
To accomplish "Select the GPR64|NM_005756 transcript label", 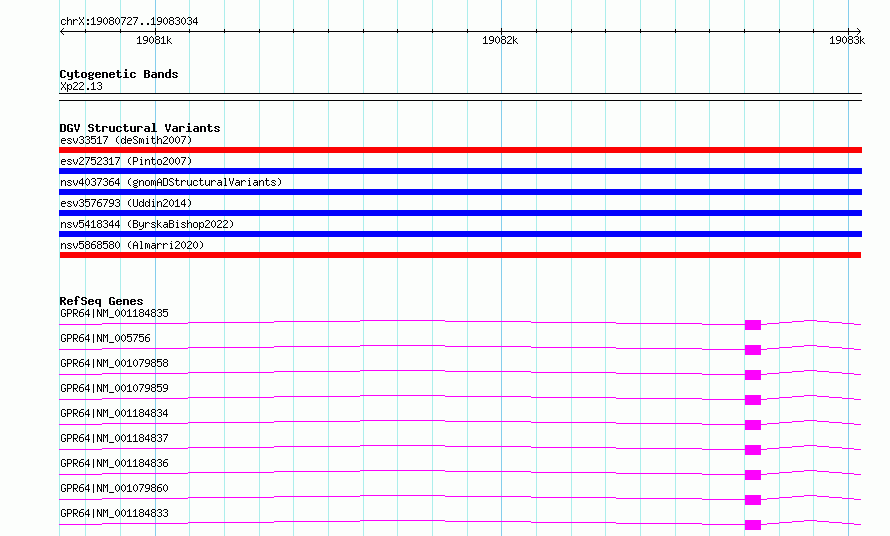I will pos(106,338).
